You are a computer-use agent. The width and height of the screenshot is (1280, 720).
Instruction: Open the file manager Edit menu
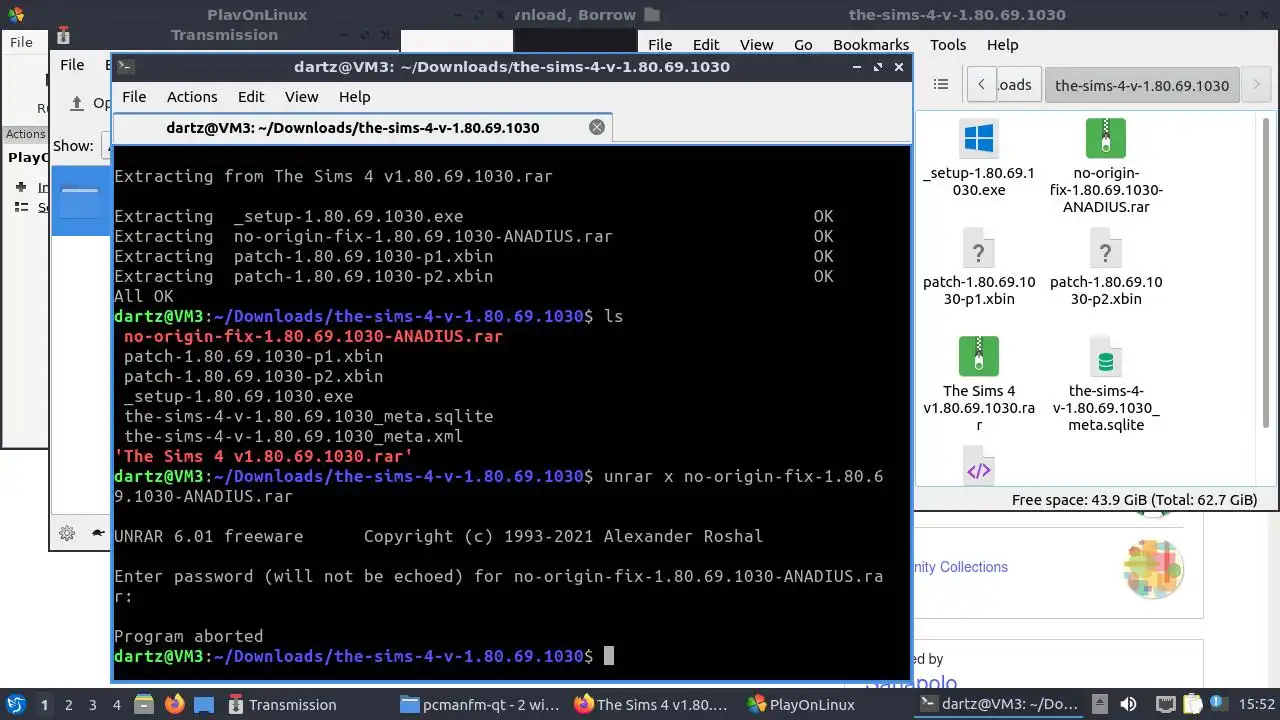pyautogui.click(x=706, y=45)
